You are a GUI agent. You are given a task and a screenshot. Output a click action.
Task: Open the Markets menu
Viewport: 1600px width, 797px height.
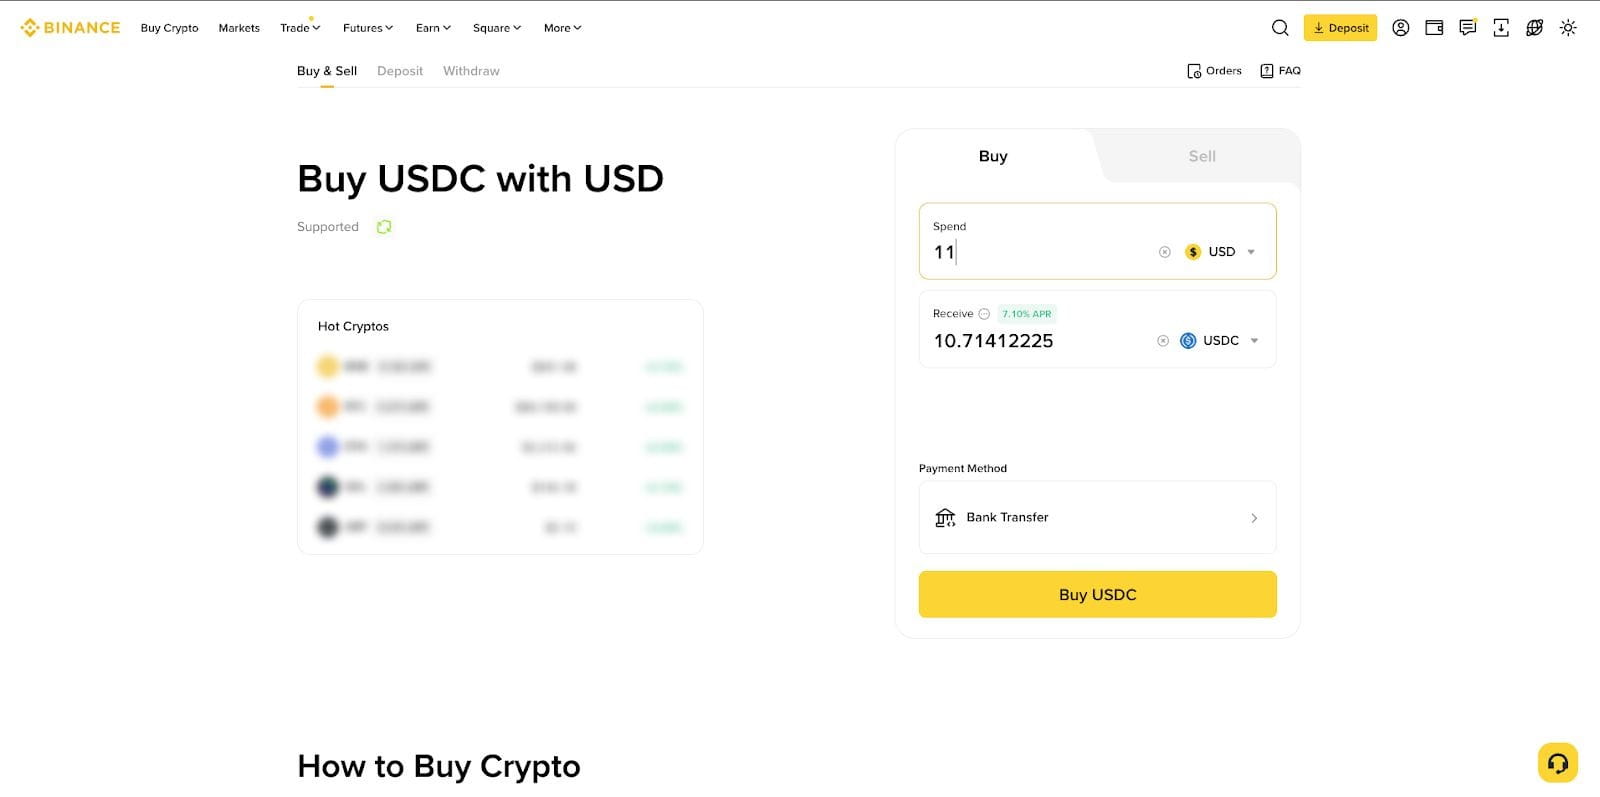click(x=238, y=28)
